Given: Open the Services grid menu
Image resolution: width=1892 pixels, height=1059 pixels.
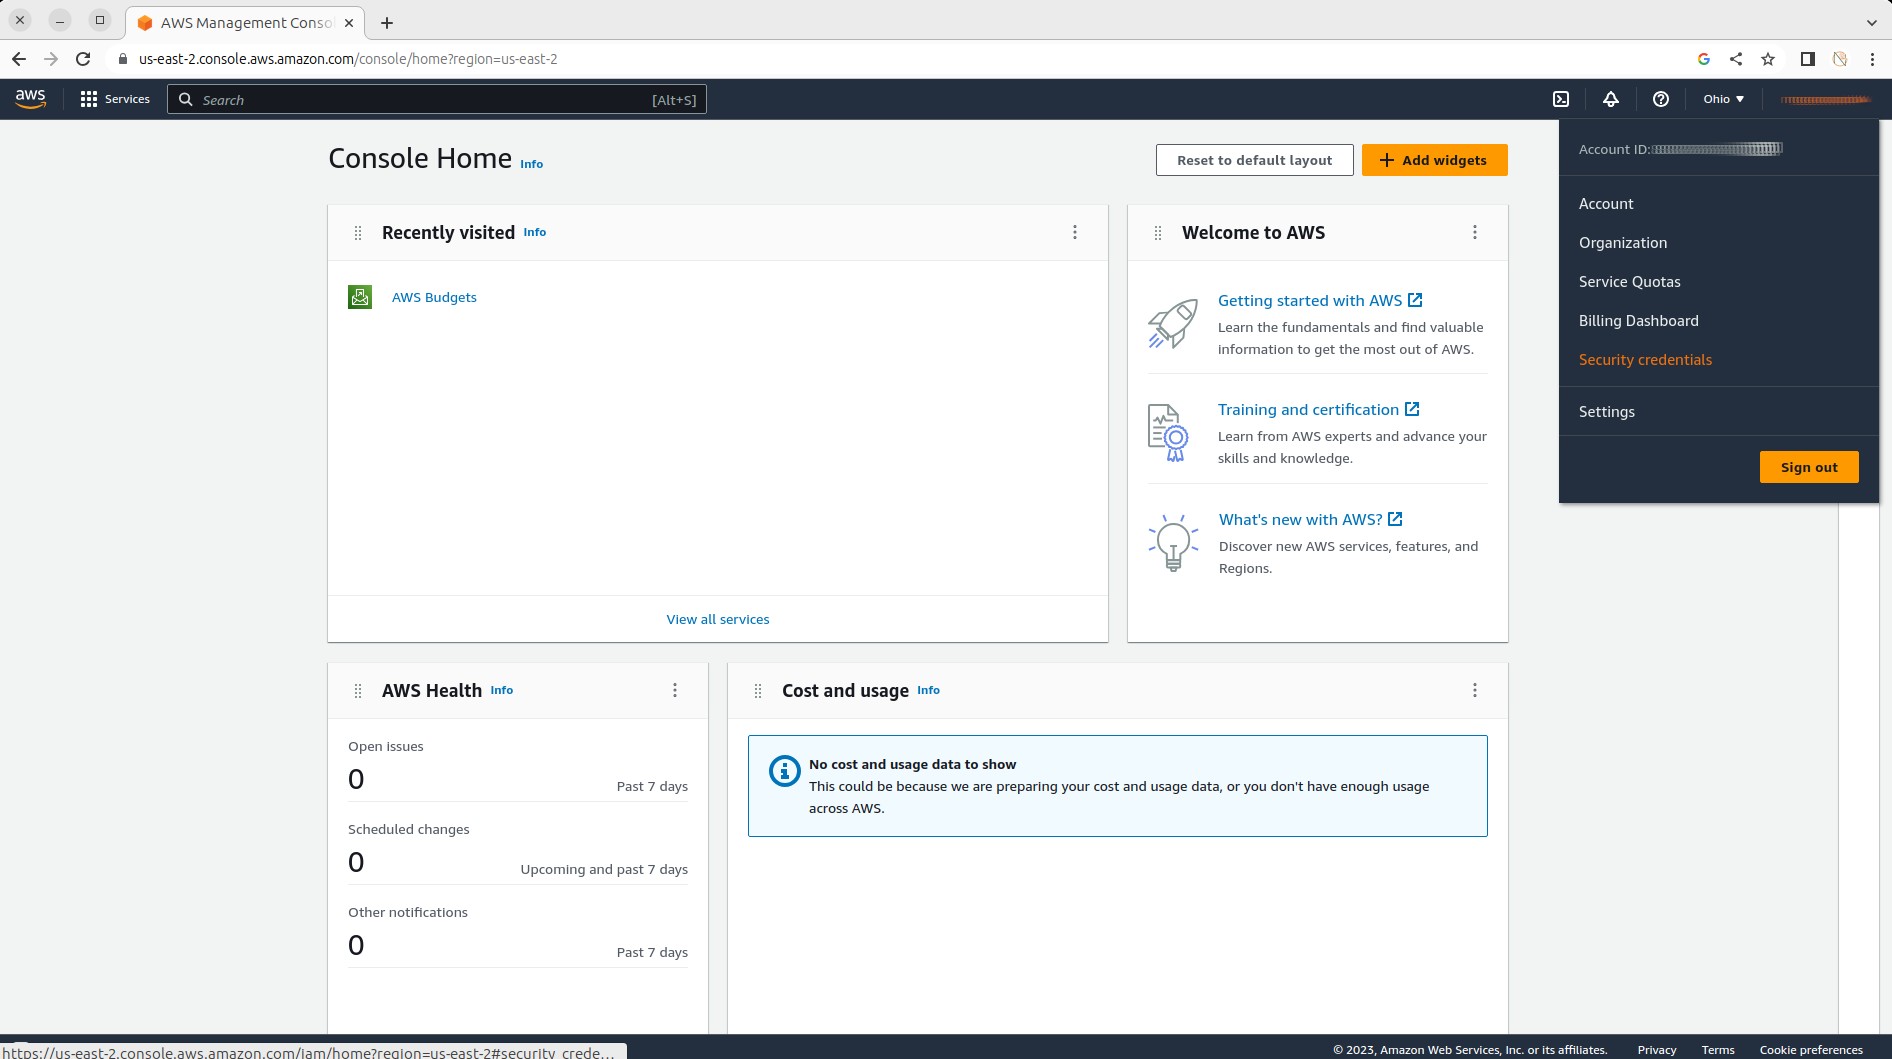Looking at the screenshot, I should (x=115, y=99).
